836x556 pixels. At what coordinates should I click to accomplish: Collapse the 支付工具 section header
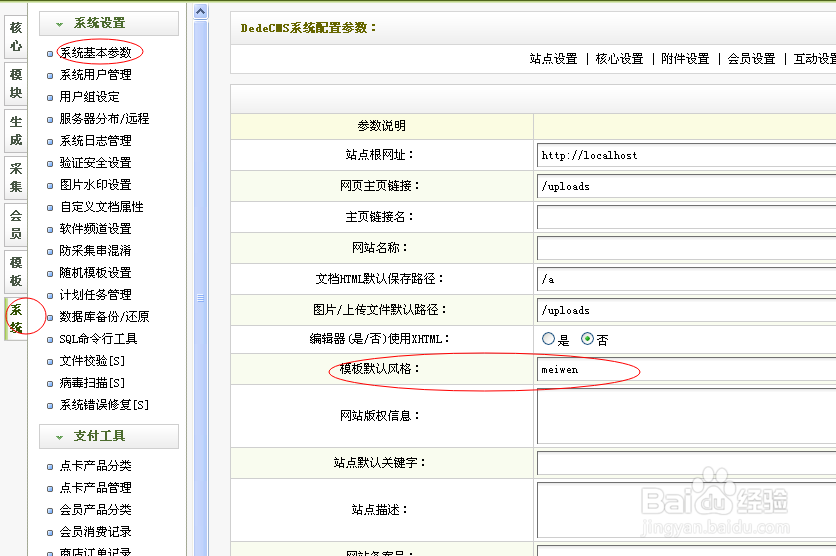109,437
